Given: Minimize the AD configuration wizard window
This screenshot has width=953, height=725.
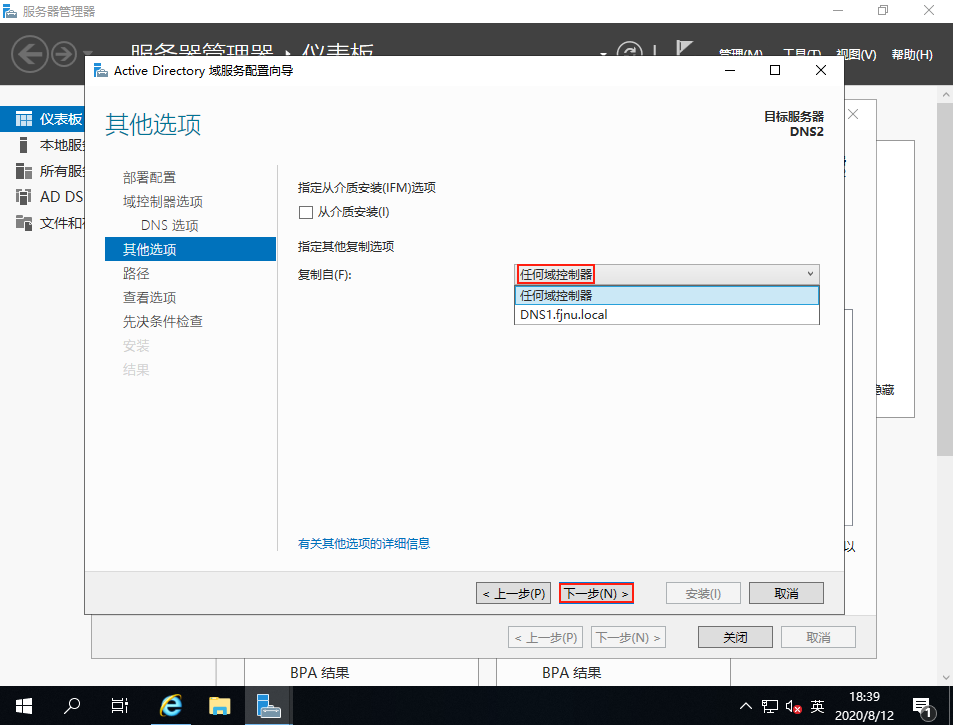Looking at the screenshot, I should tap(730, 70).
